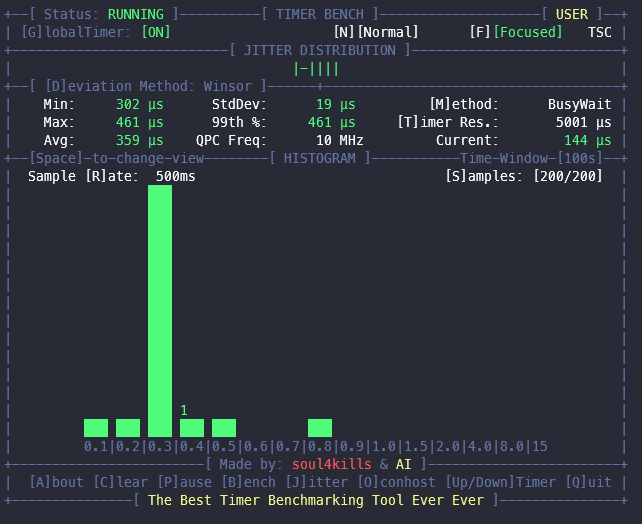Click the Avg 359 µs value
642x524 pixels.
coord(139,140)
